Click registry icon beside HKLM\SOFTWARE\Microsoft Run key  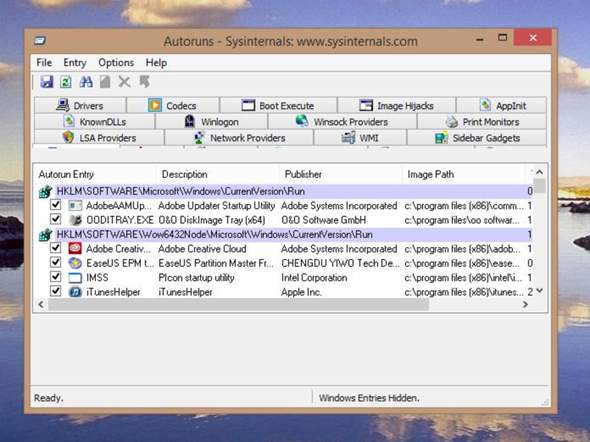pos(45,191)
